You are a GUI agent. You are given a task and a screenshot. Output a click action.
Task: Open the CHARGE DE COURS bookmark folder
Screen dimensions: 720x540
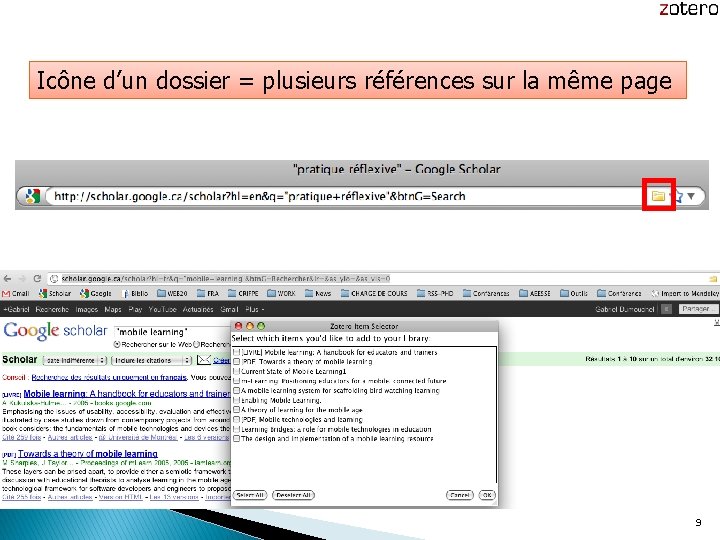point(374,293)
